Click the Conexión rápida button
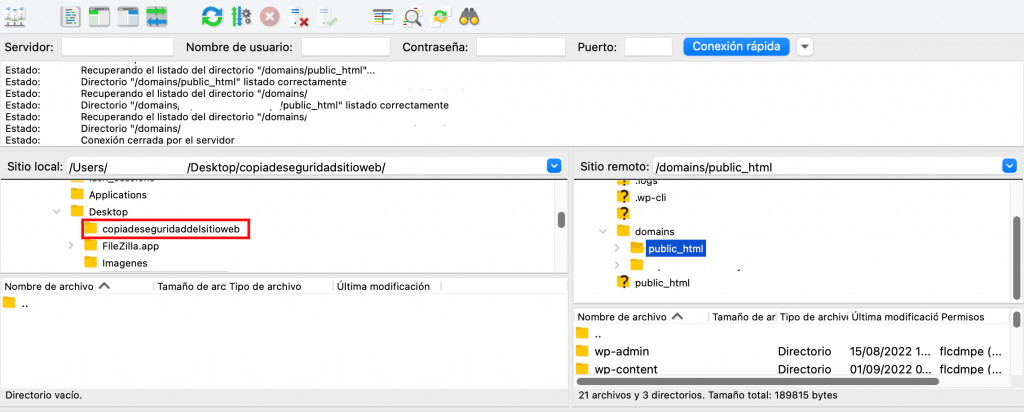 [x=736, y=47]
